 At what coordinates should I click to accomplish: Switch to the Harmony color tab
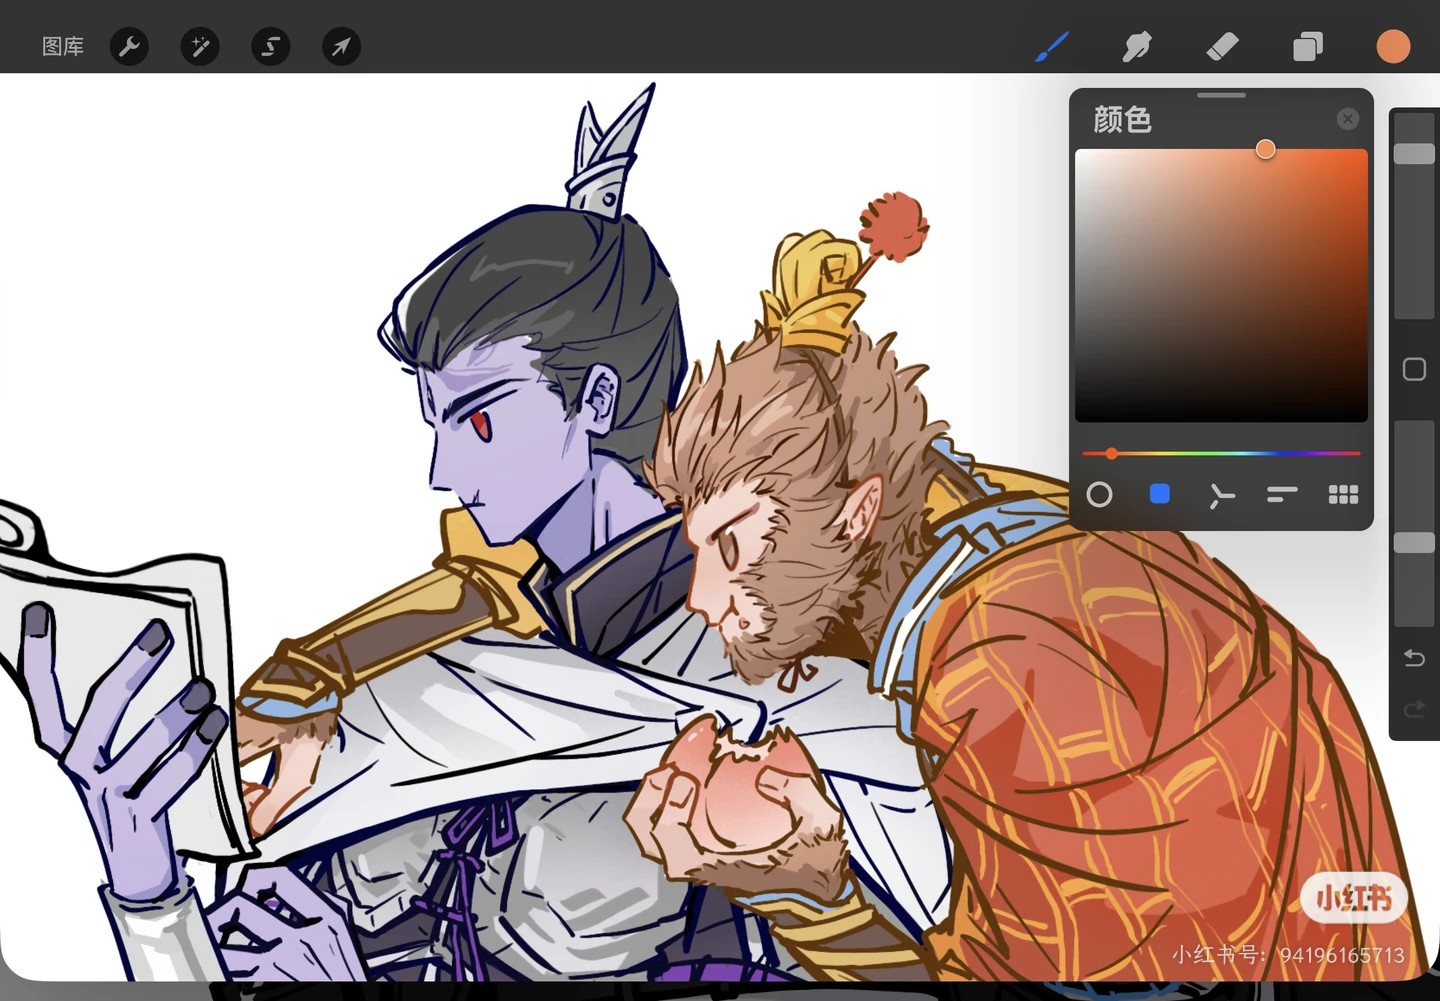click(1221, 495)
